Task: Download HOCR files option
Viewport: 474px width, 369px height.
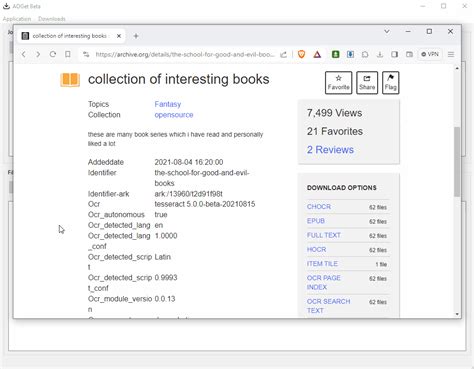Action: tap(316, 249)
